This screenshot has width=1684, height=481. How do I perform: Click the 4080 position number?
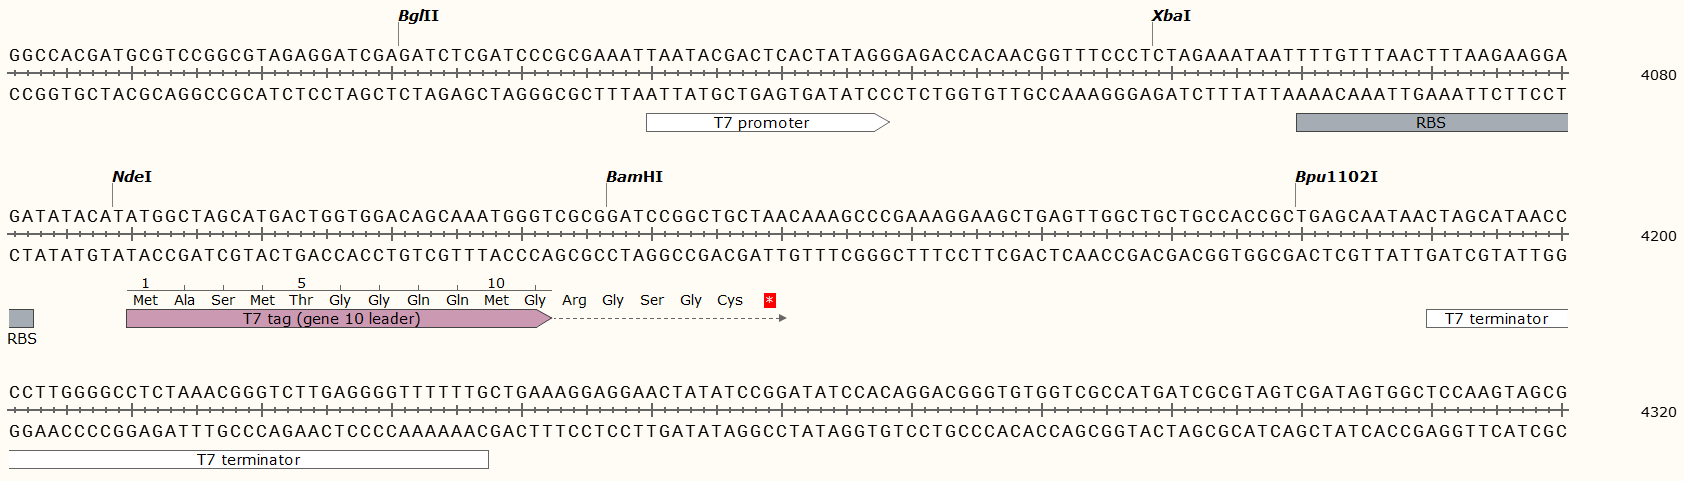1658,75
